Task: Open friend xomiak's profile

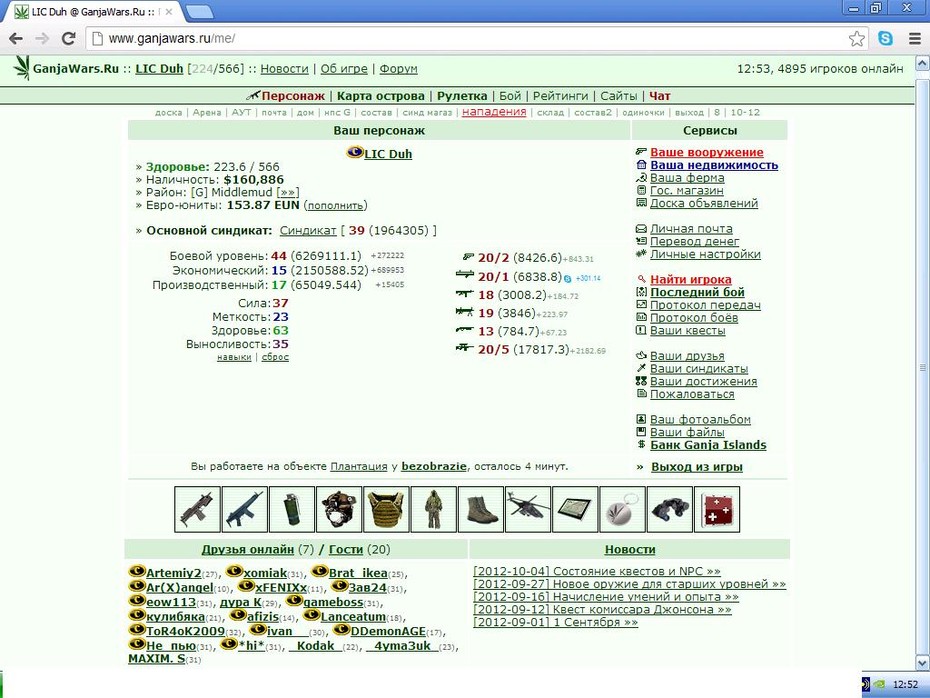Action: pos(265,573)
